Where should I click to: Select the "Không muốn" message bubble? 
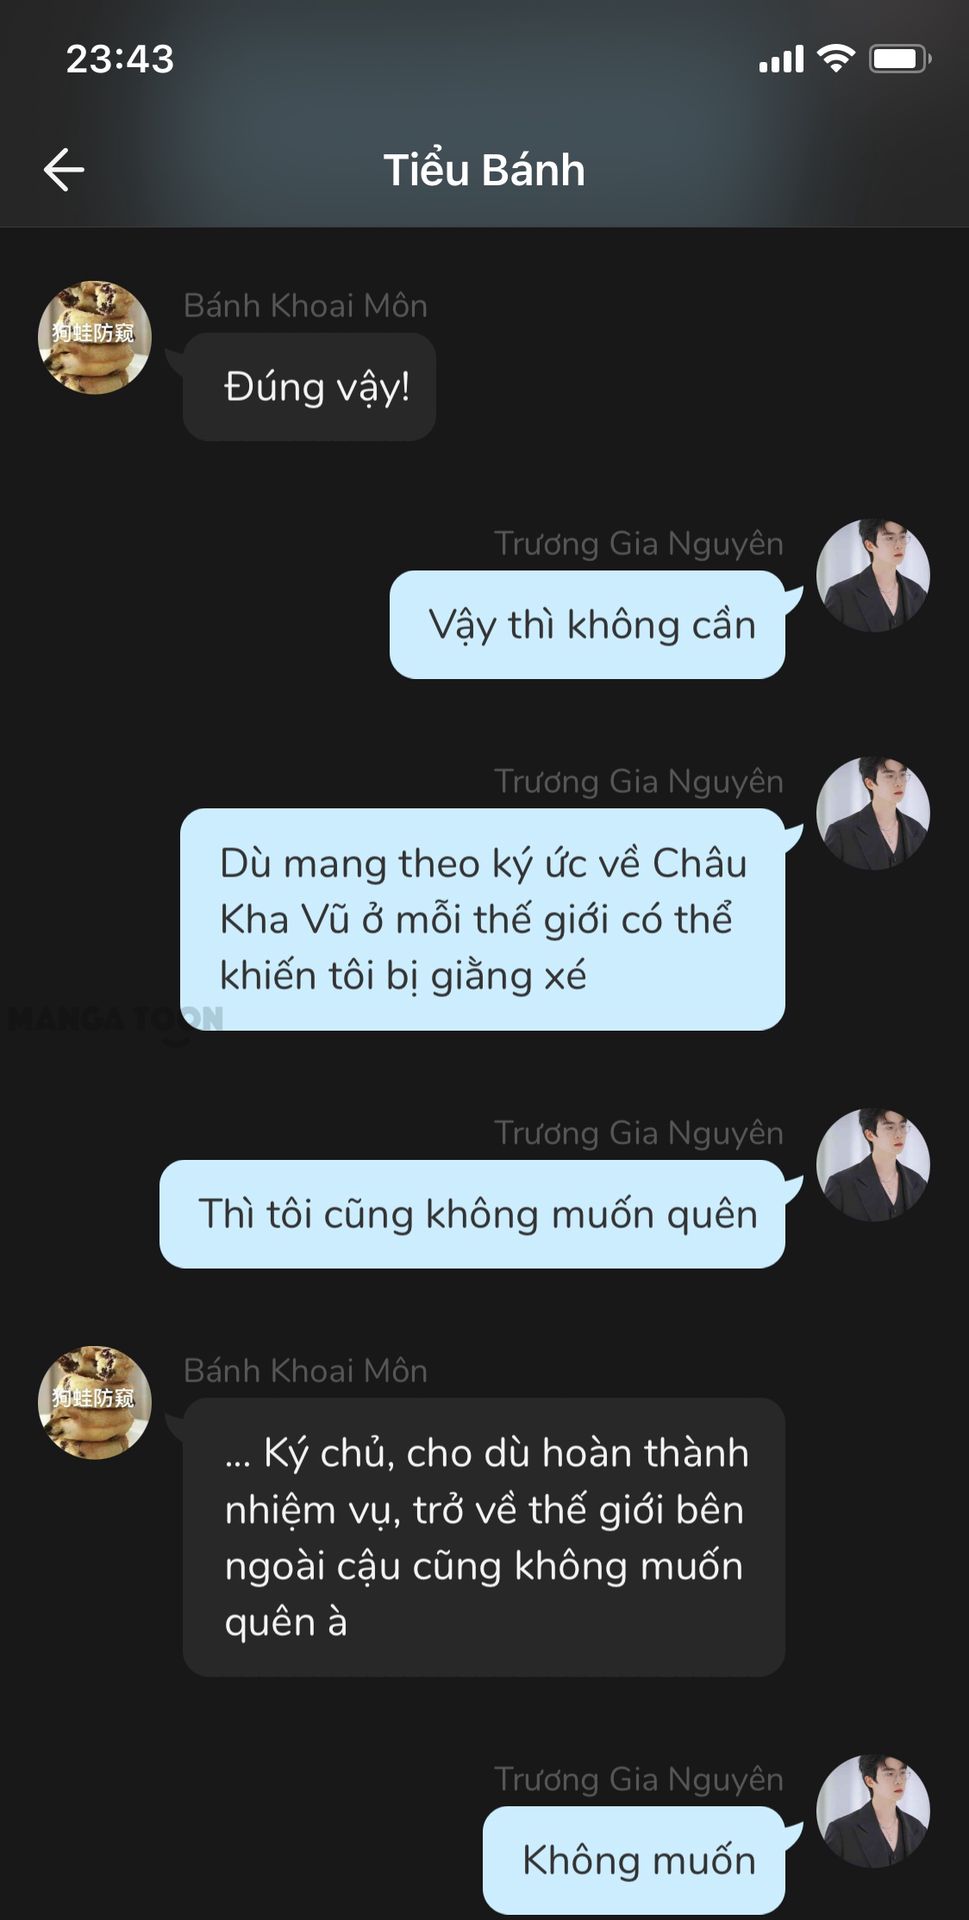pyautogui.click(x=634, y=1860)
